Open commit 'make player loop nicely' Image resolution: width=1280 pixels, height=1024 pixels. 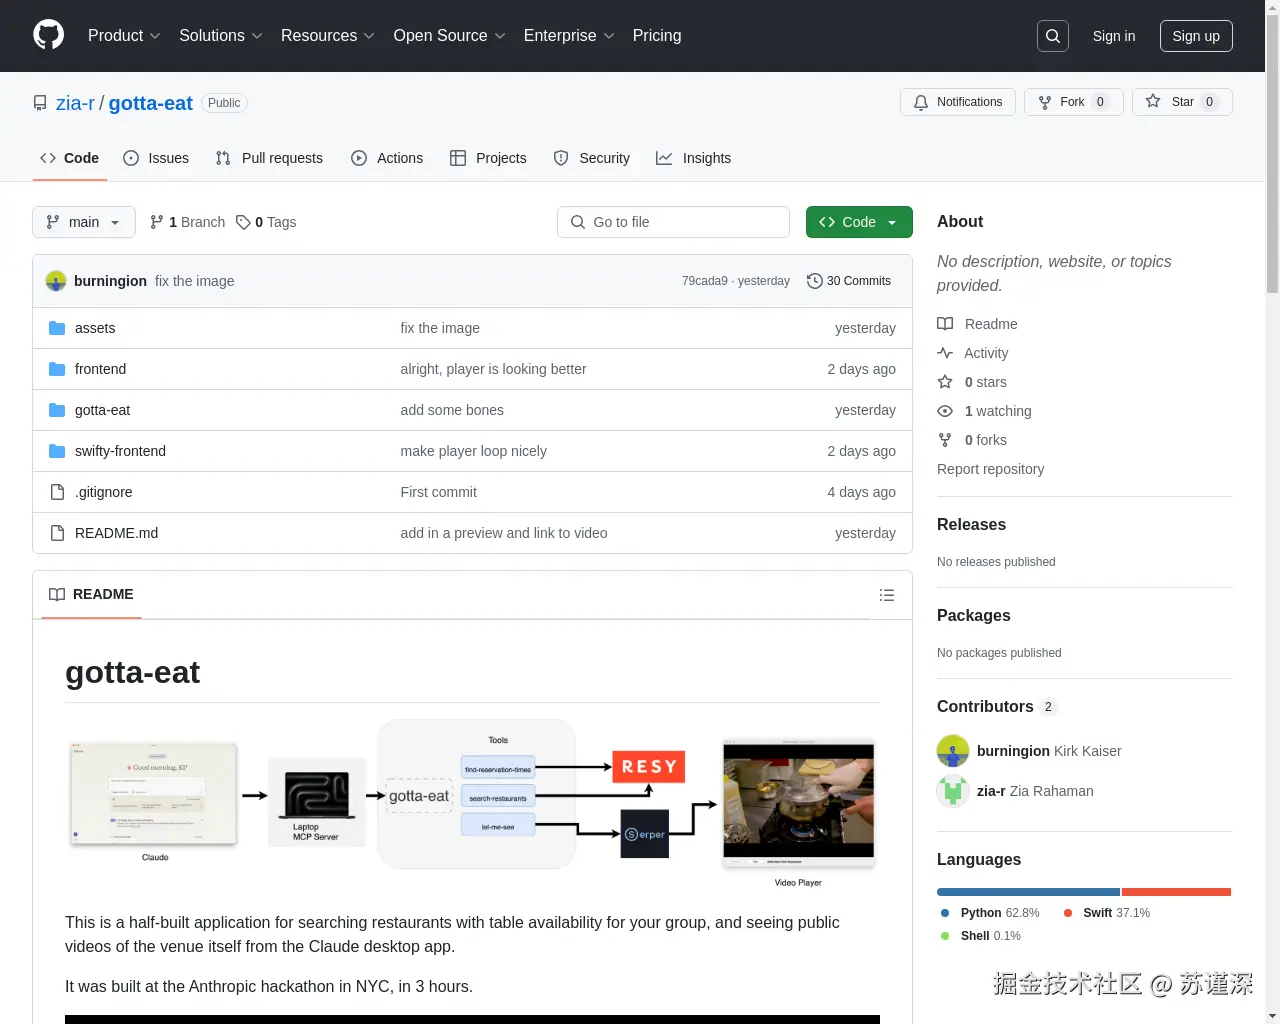coord(473,451)
